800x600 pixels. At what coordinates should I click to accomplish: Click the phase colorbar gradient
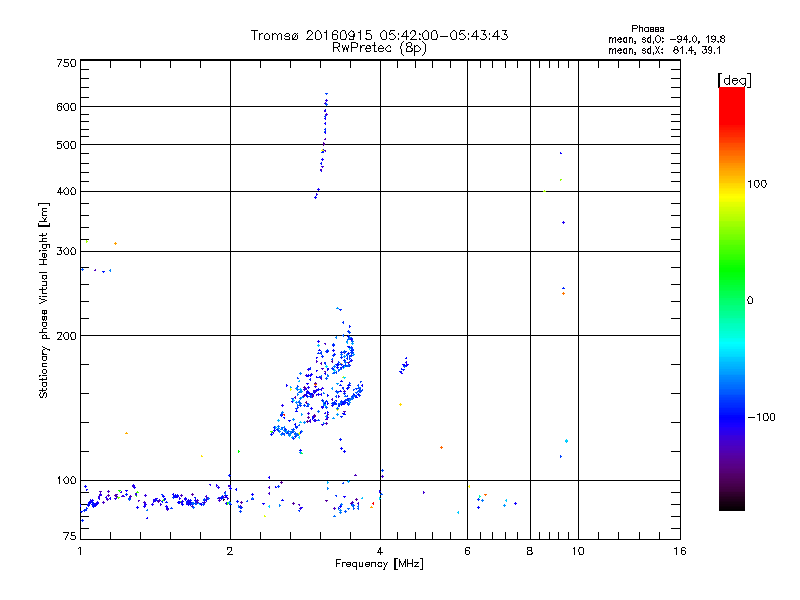732,298
